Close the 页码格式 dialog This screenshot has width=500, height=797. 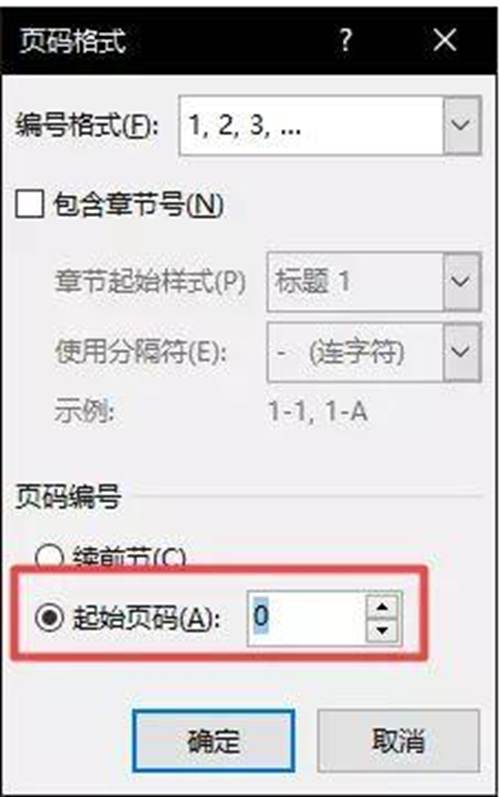click(x=445, y=40)
